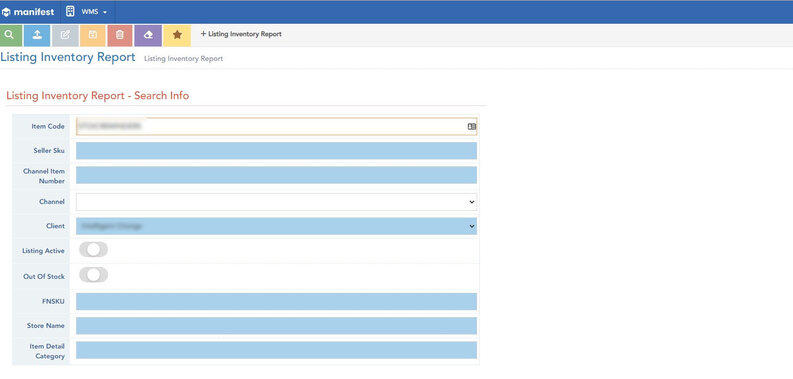Click the Seller Sku label
Image resolution: width=793 pixels, height=379 pixels.
pyautogui.click(x=49, y=151)
